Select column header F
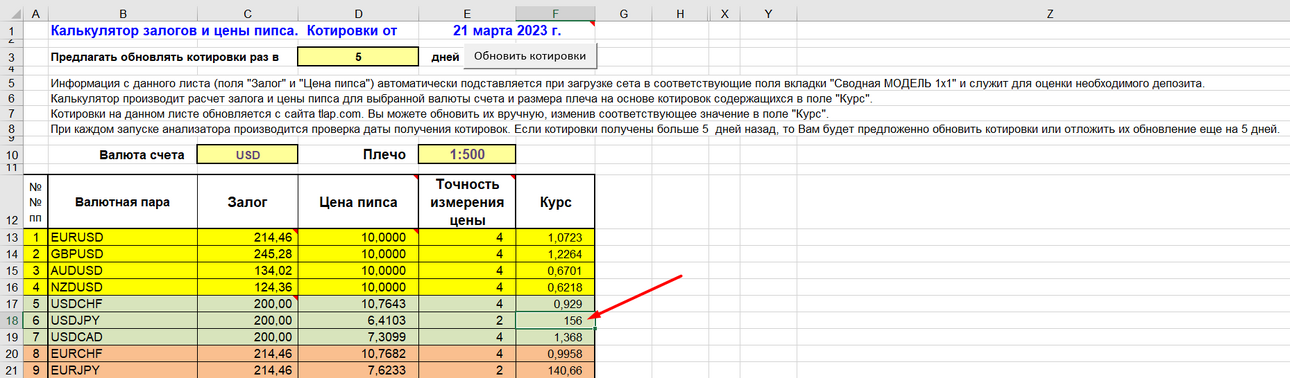The height and width of the screenshot is (378, 1290). click(x=555, y=13)
